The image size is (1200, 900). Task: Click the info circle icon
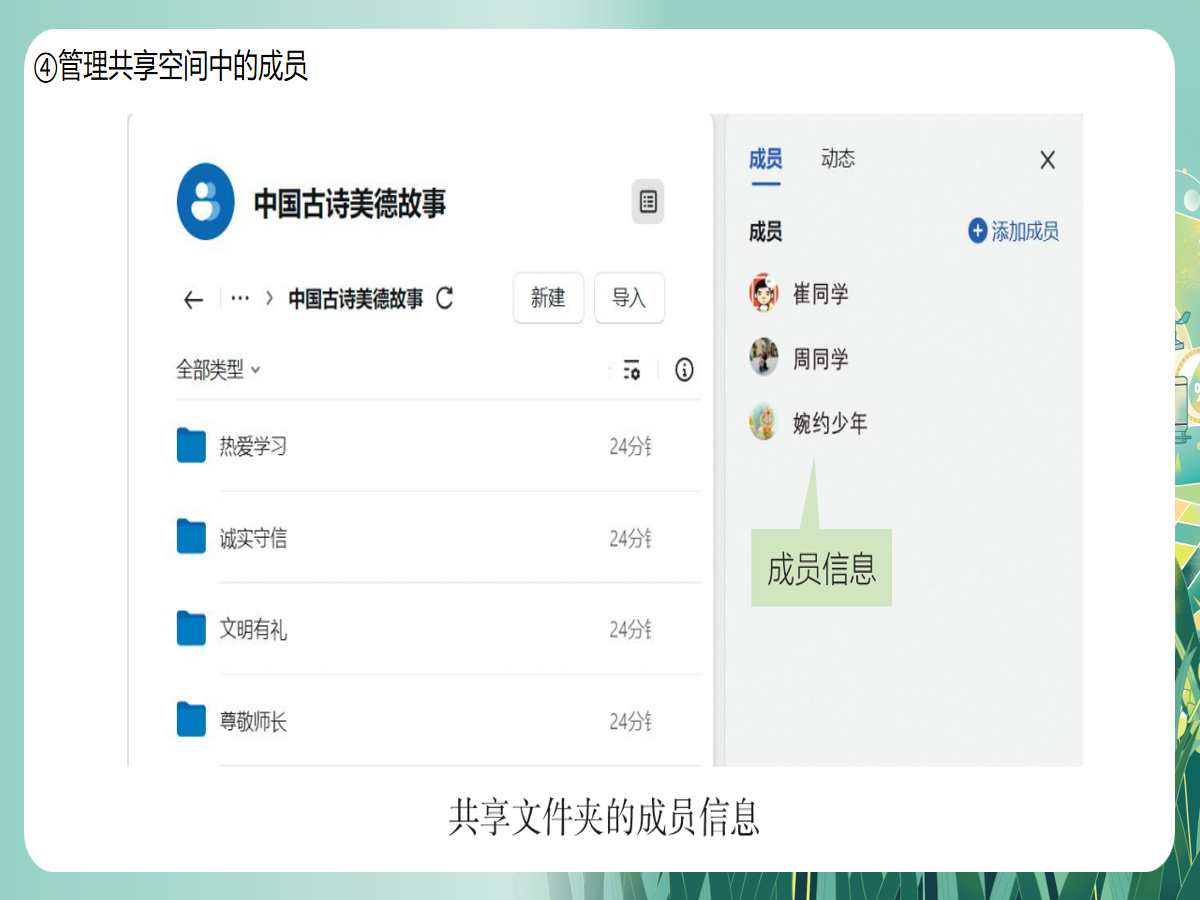pyautogui.click(x=684, y=370)
